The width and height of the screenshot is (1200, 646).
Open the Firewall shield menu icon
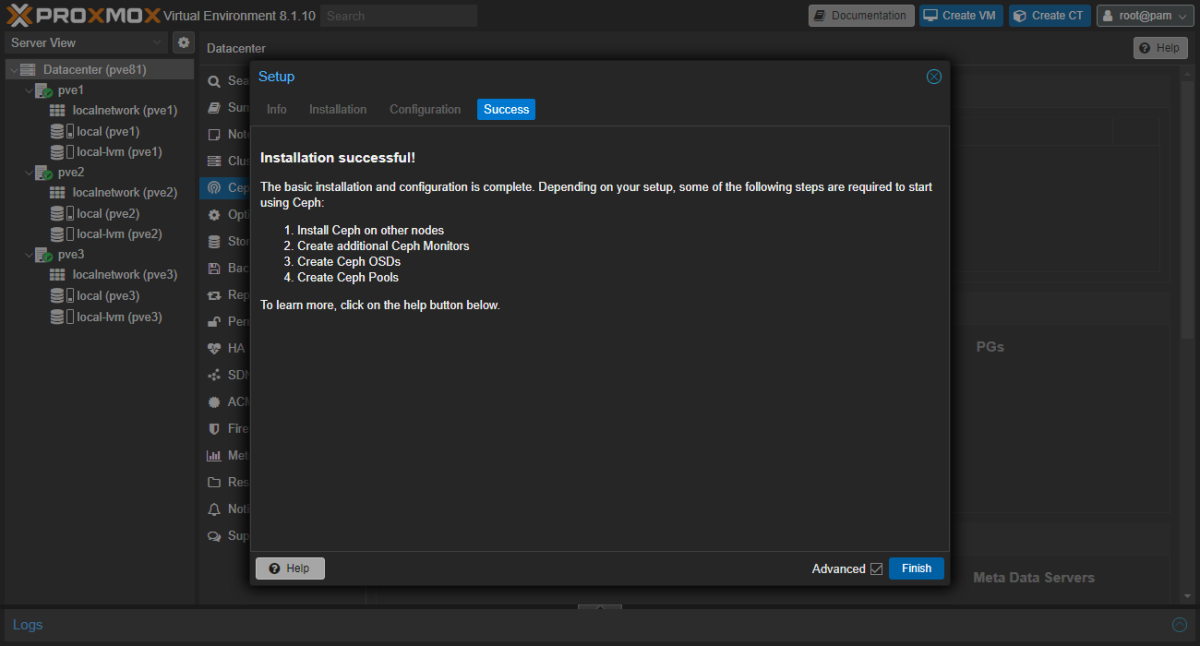coord(214,429)
